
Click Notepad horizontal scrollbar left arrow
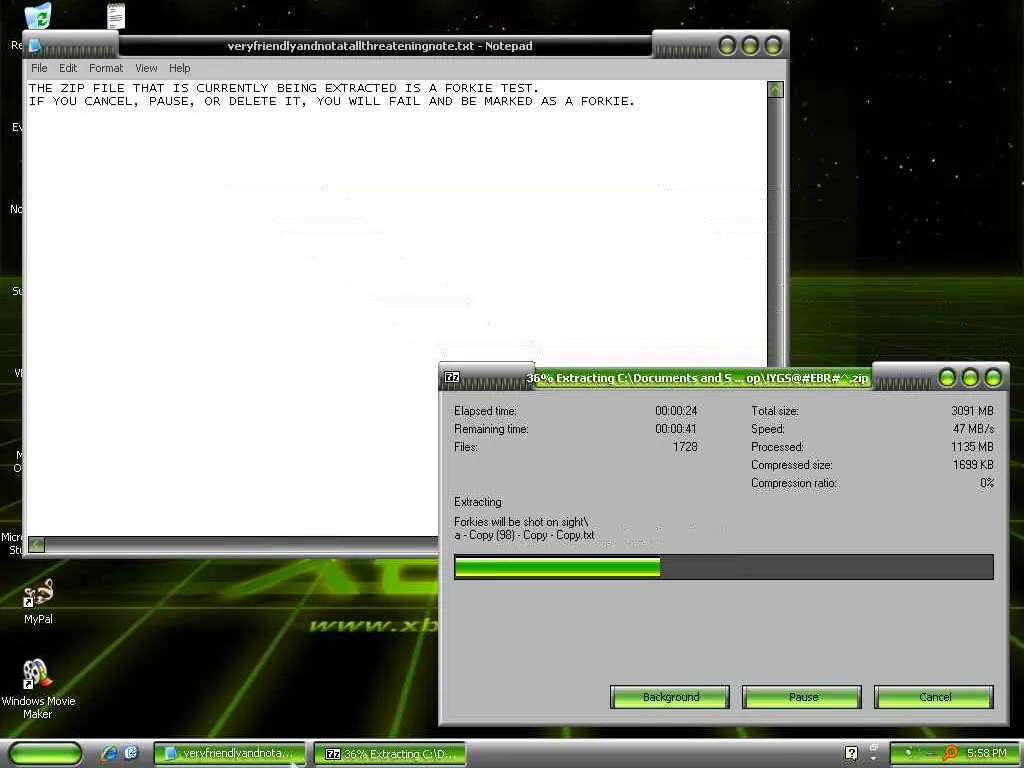(37, 544)
